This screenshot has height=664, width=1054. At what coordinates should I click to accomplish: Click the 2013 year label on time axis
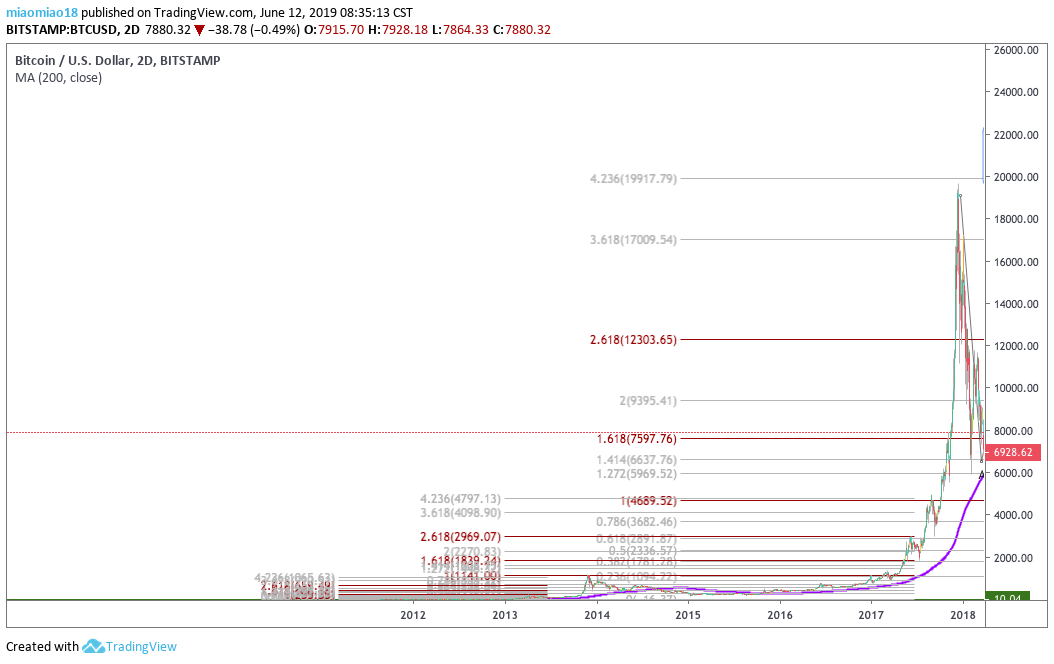click(505, 616)
